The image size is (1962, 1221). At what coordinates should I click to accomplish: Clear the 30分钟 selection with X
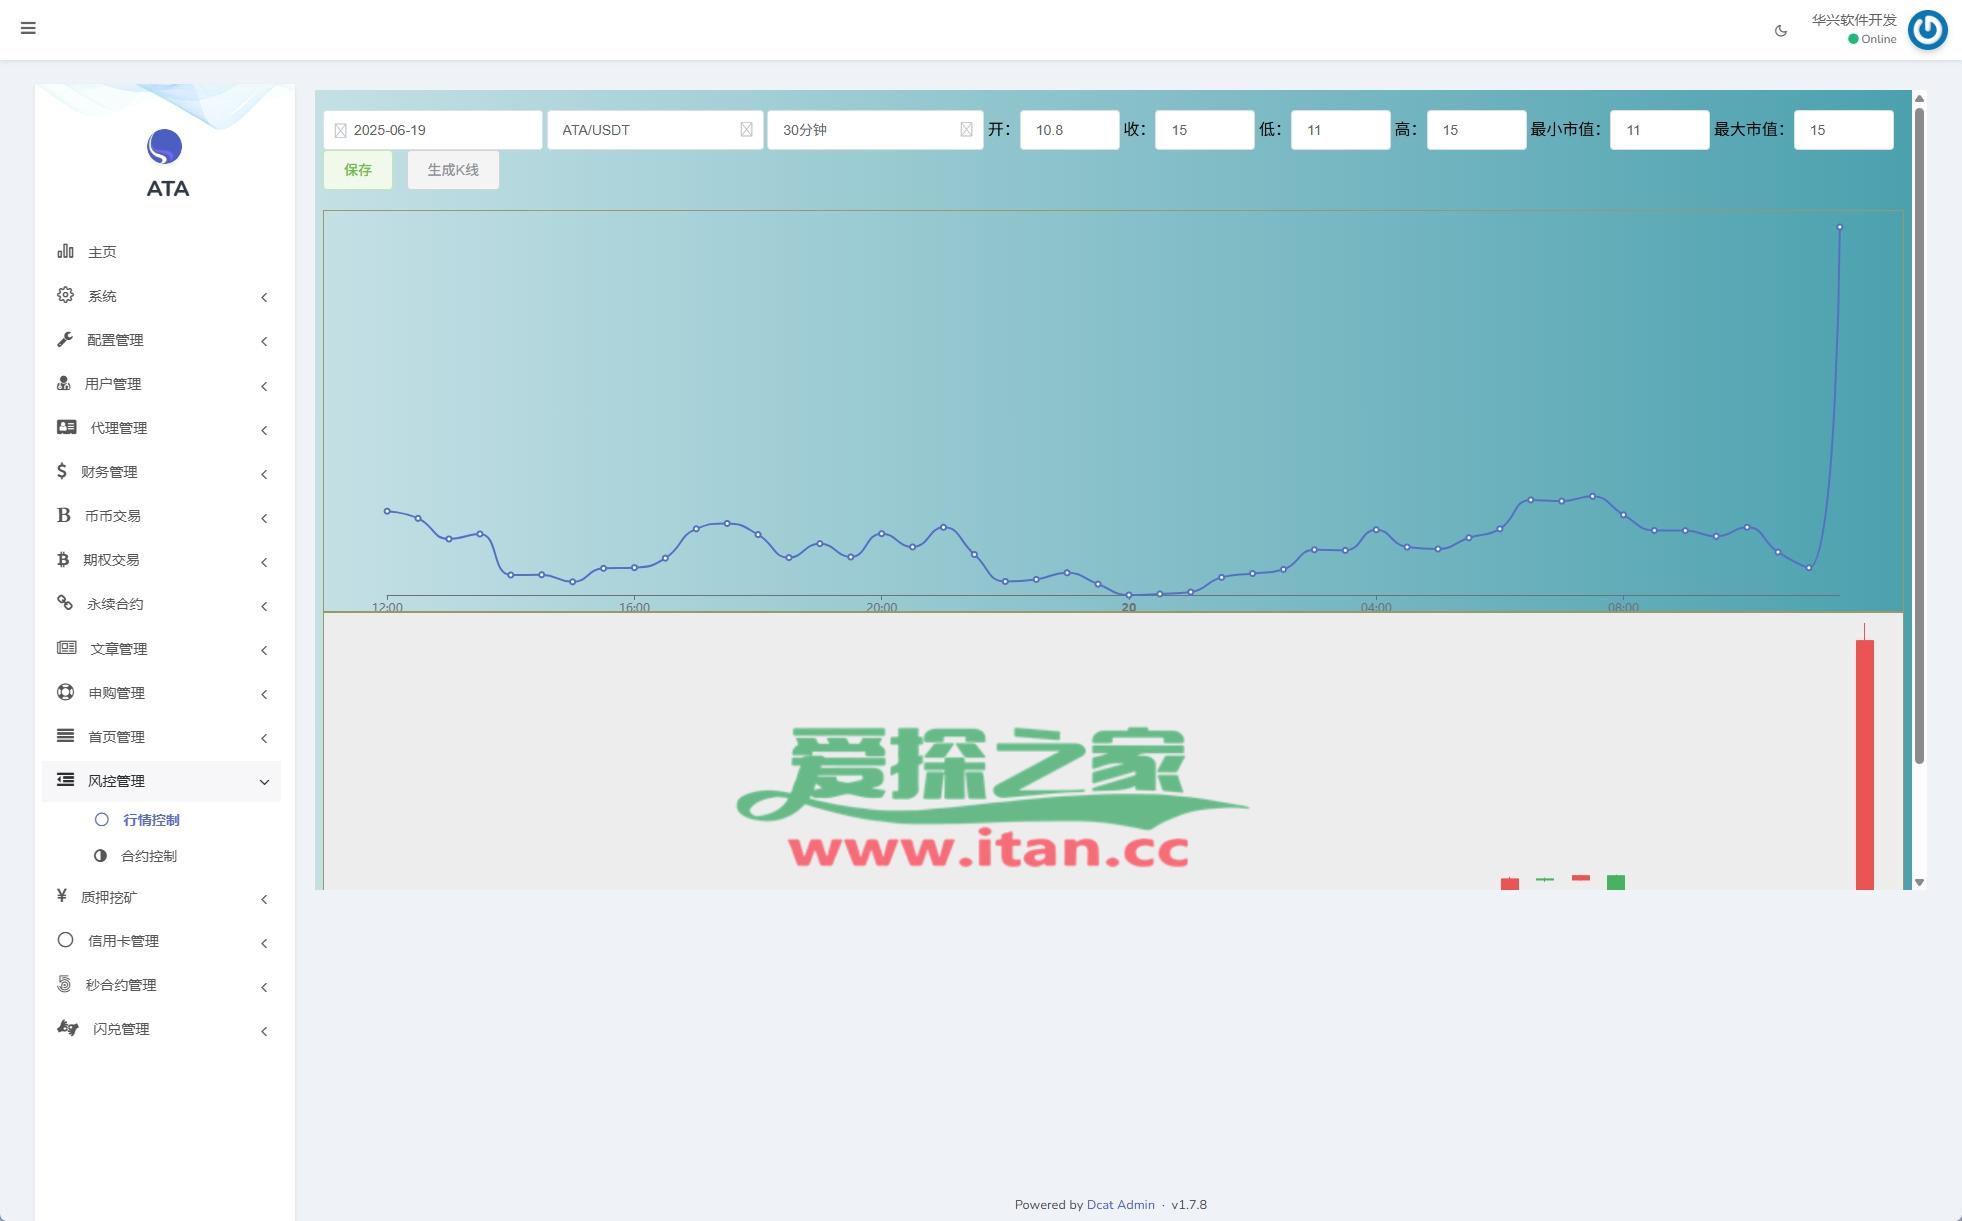coord(966,130)
